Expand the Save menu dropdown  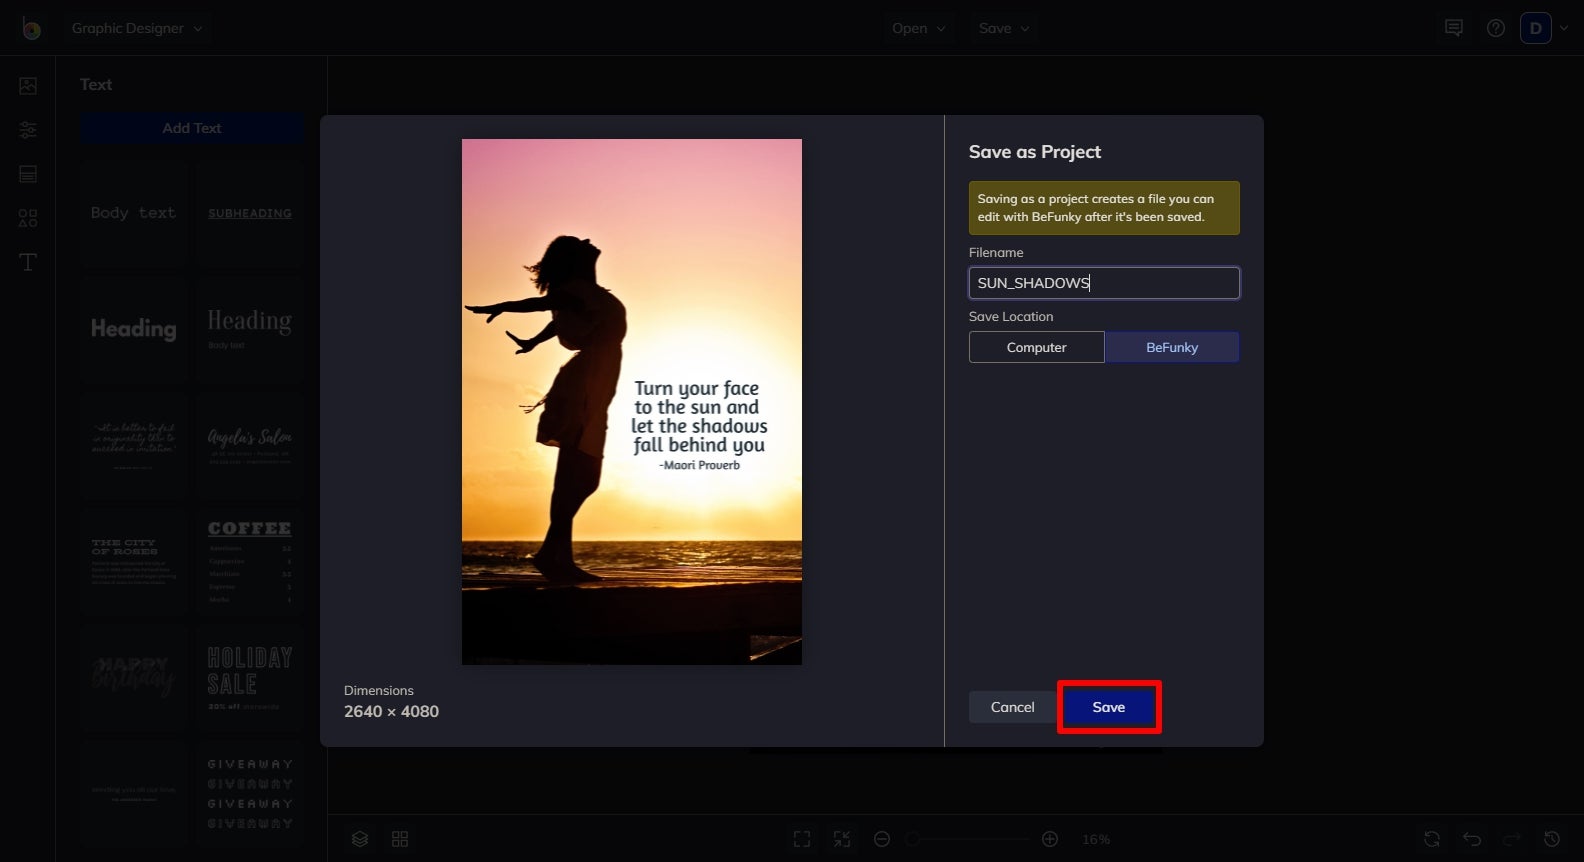pyautogui.click(x=1004, y=28)
